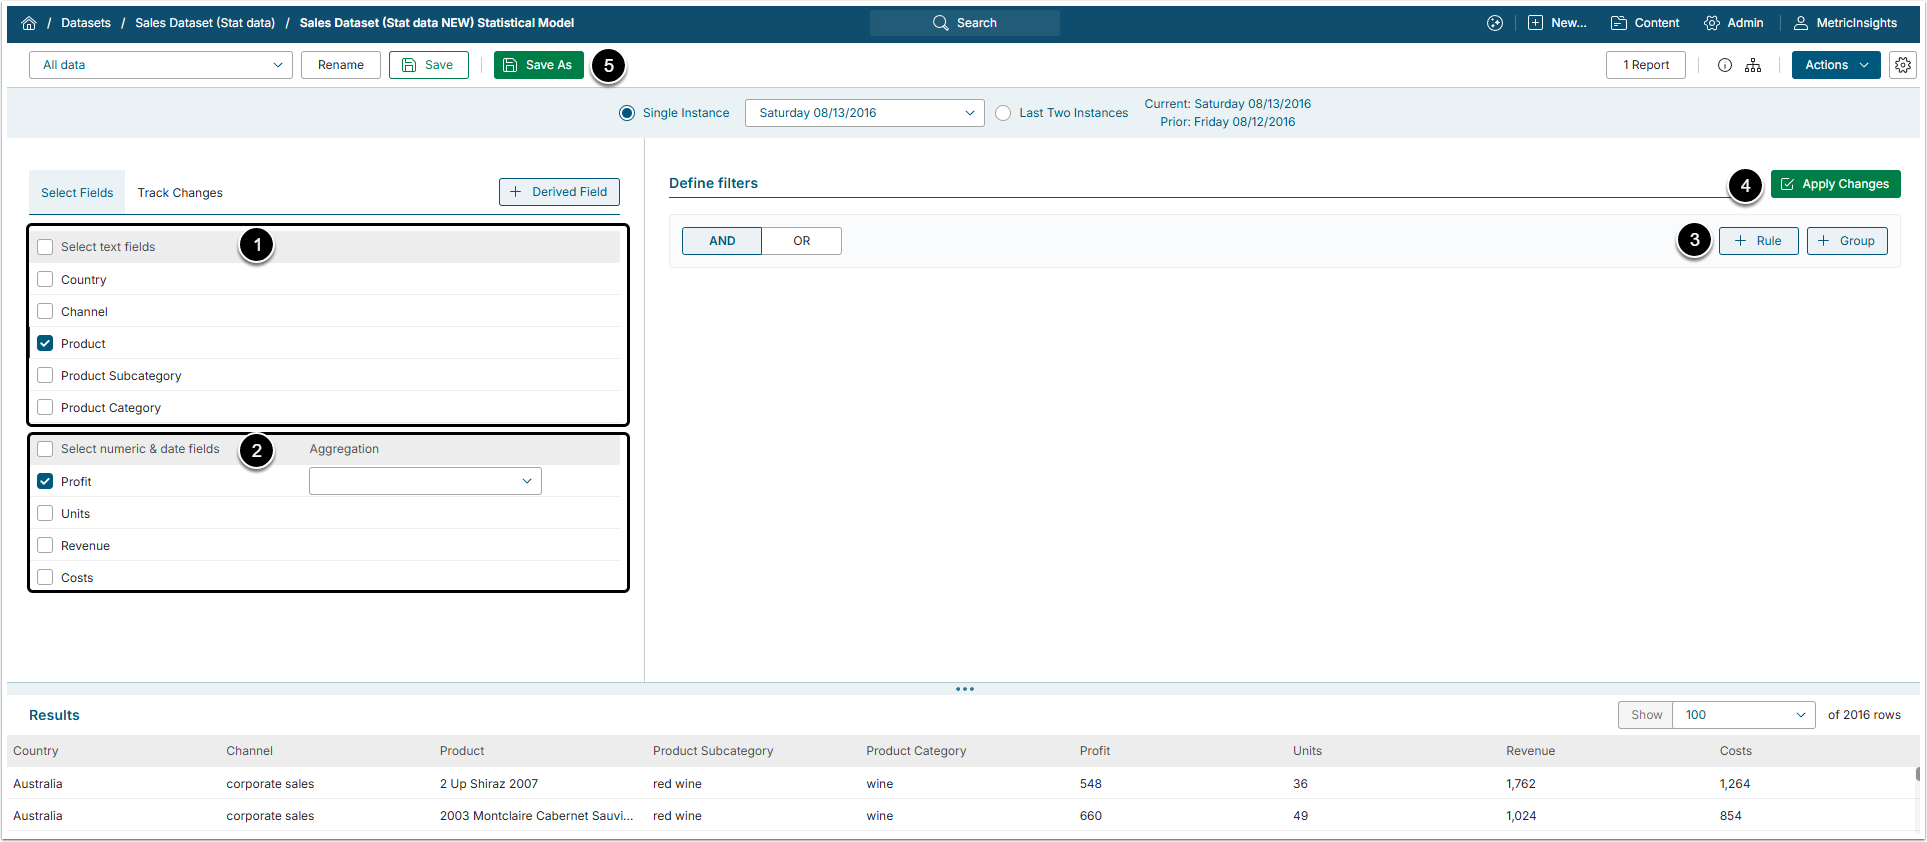Viewport: 1927px width, 842px height.
Task: Click the info circle icon
Action: pyautogui.click(x=1724, y=65)
